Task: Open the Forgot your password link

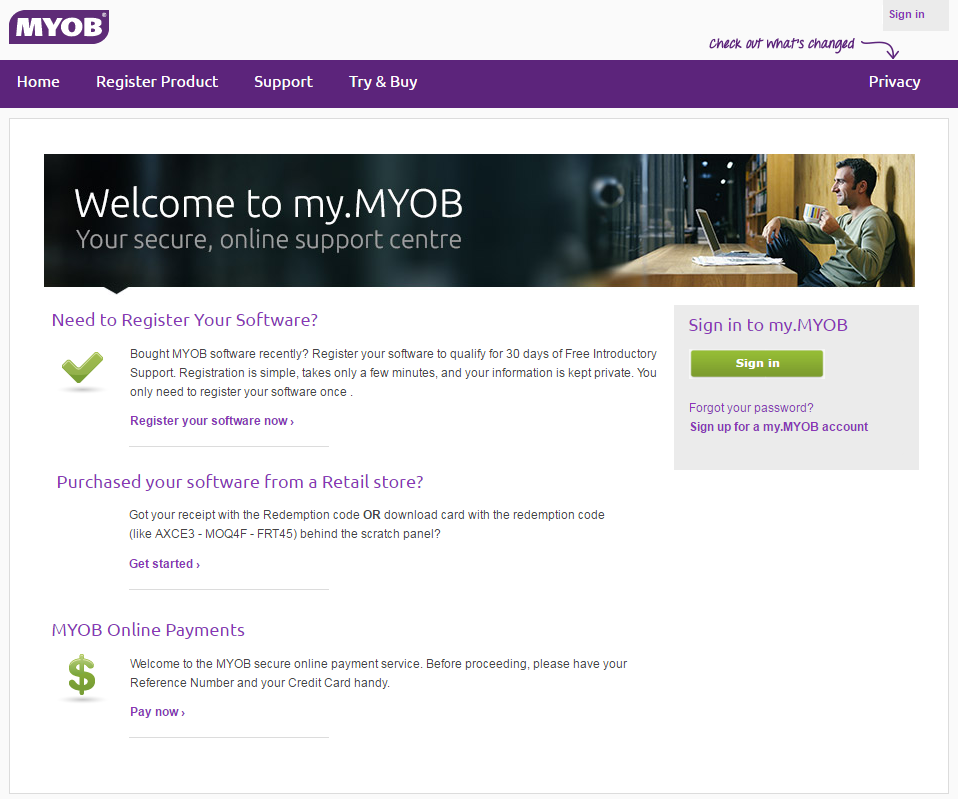Action: tap(751, 407)
